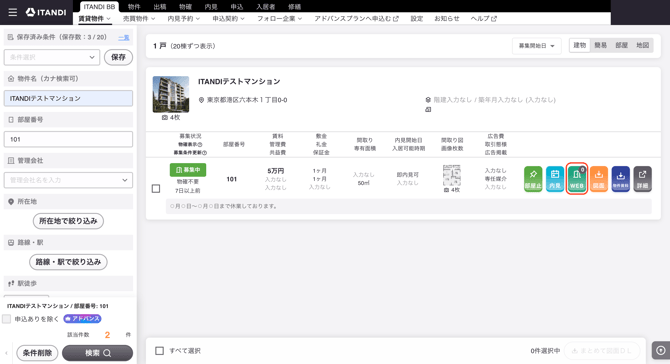Download the 図面 with orange button
Viewport: 670px width, 364px height.
click(599, 179)
